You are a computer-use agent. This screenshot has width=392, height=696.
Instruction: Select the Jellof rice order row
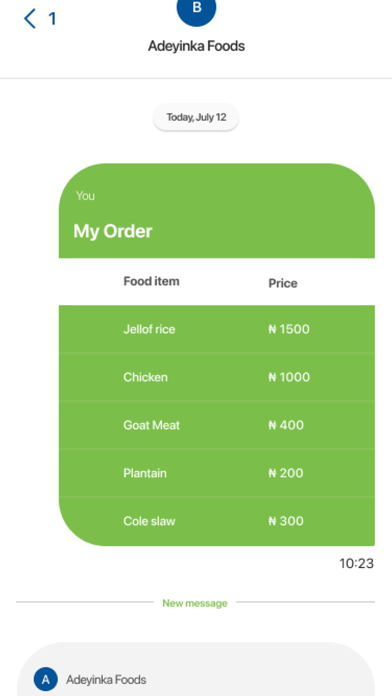(217, 329)
